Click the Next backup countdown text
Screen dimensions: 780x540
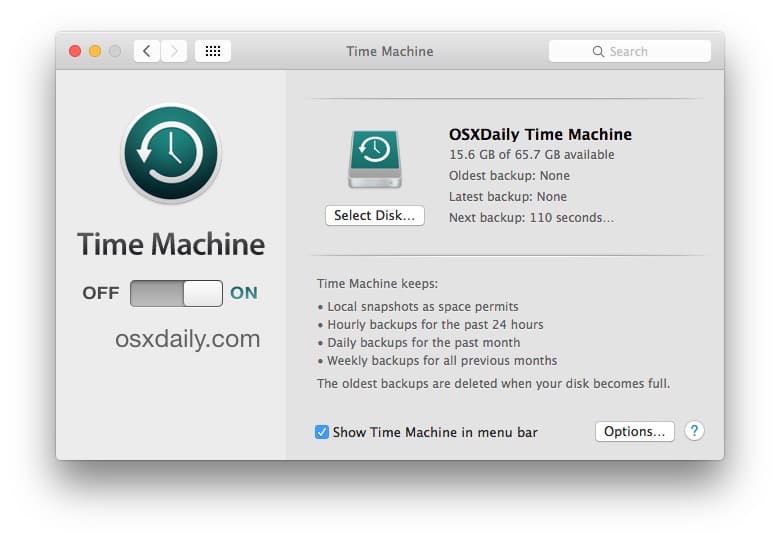pos(531,218)
